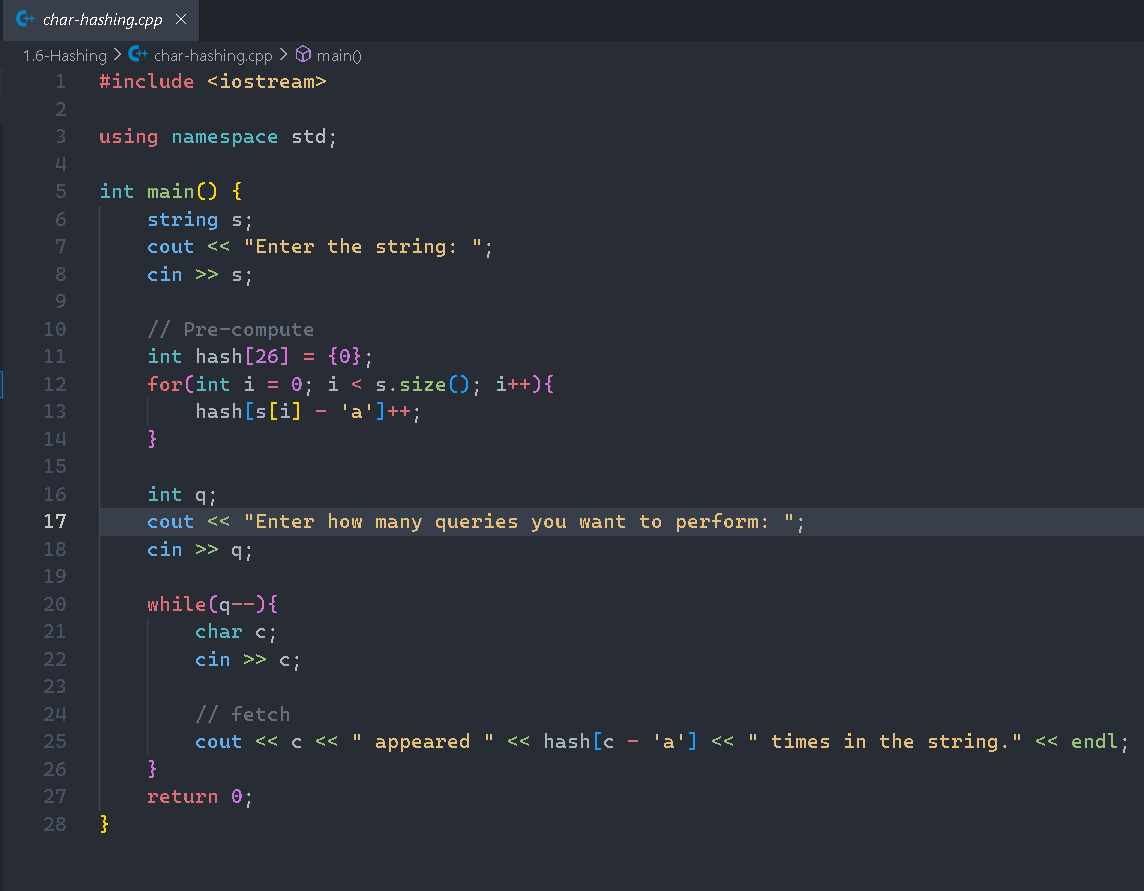Select the char-hashing.cpp editor tab
Viewport: 1144px width, 891px height.
click(101, 20)
